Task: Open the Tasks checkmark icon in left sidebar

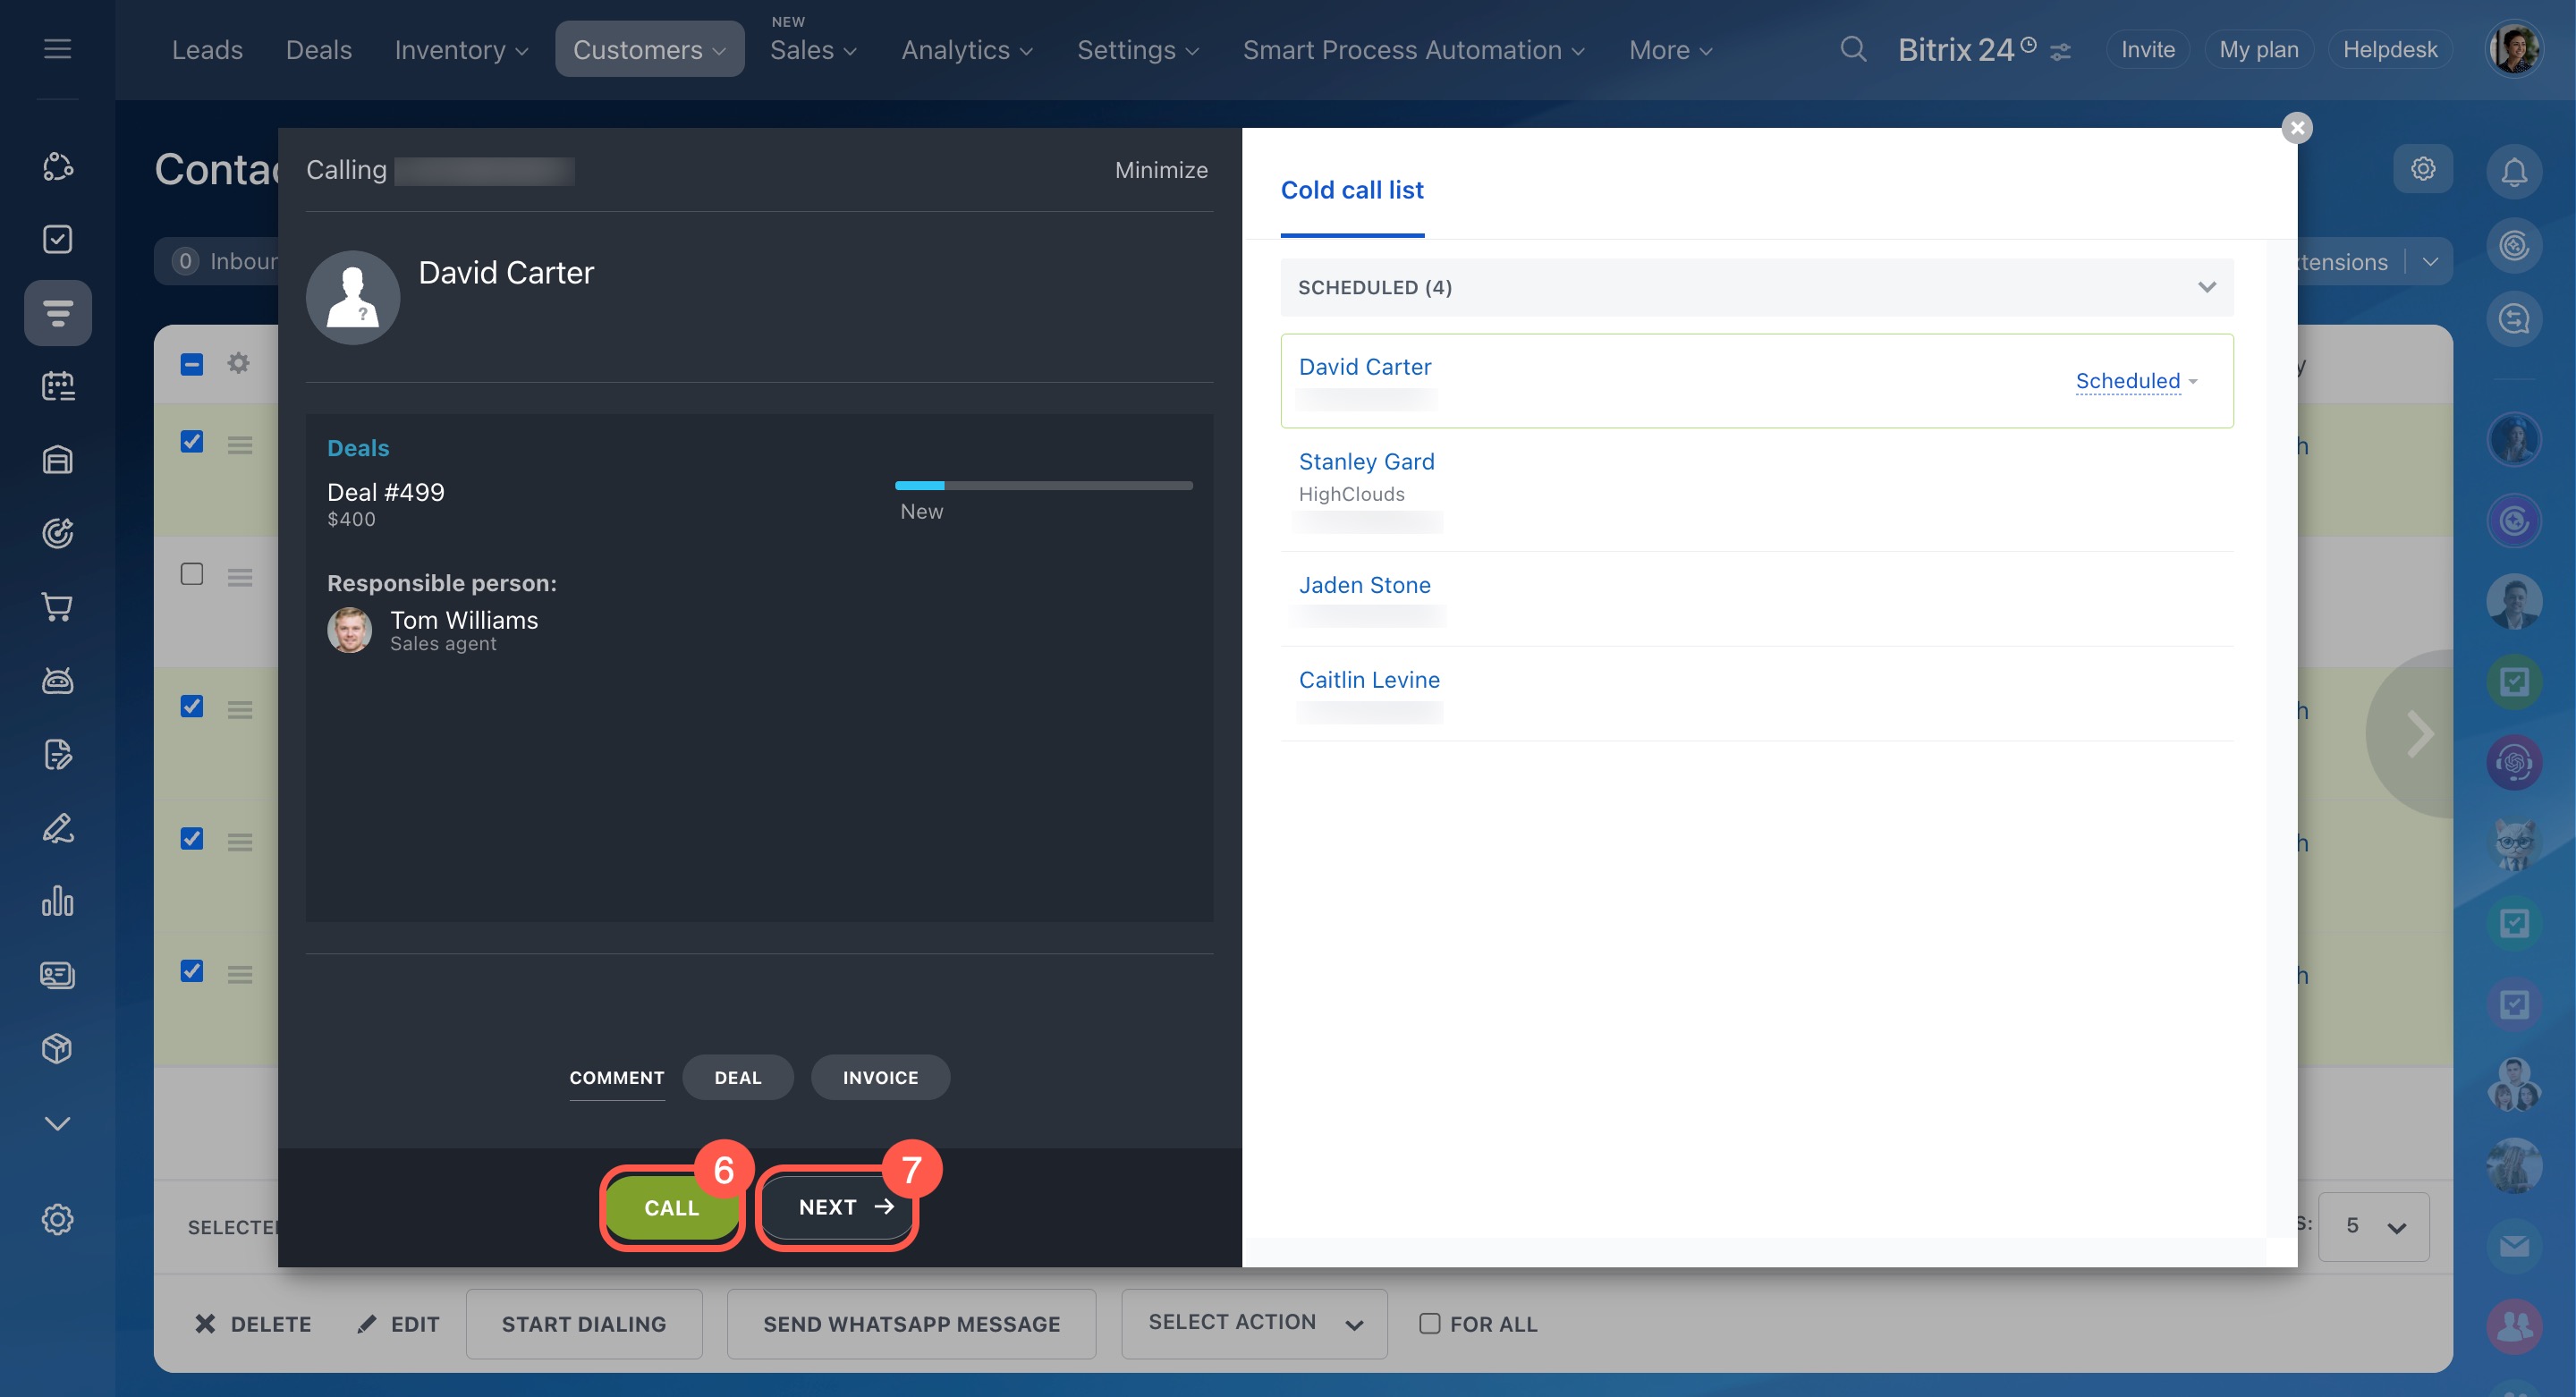Action: tap(58, 239)
